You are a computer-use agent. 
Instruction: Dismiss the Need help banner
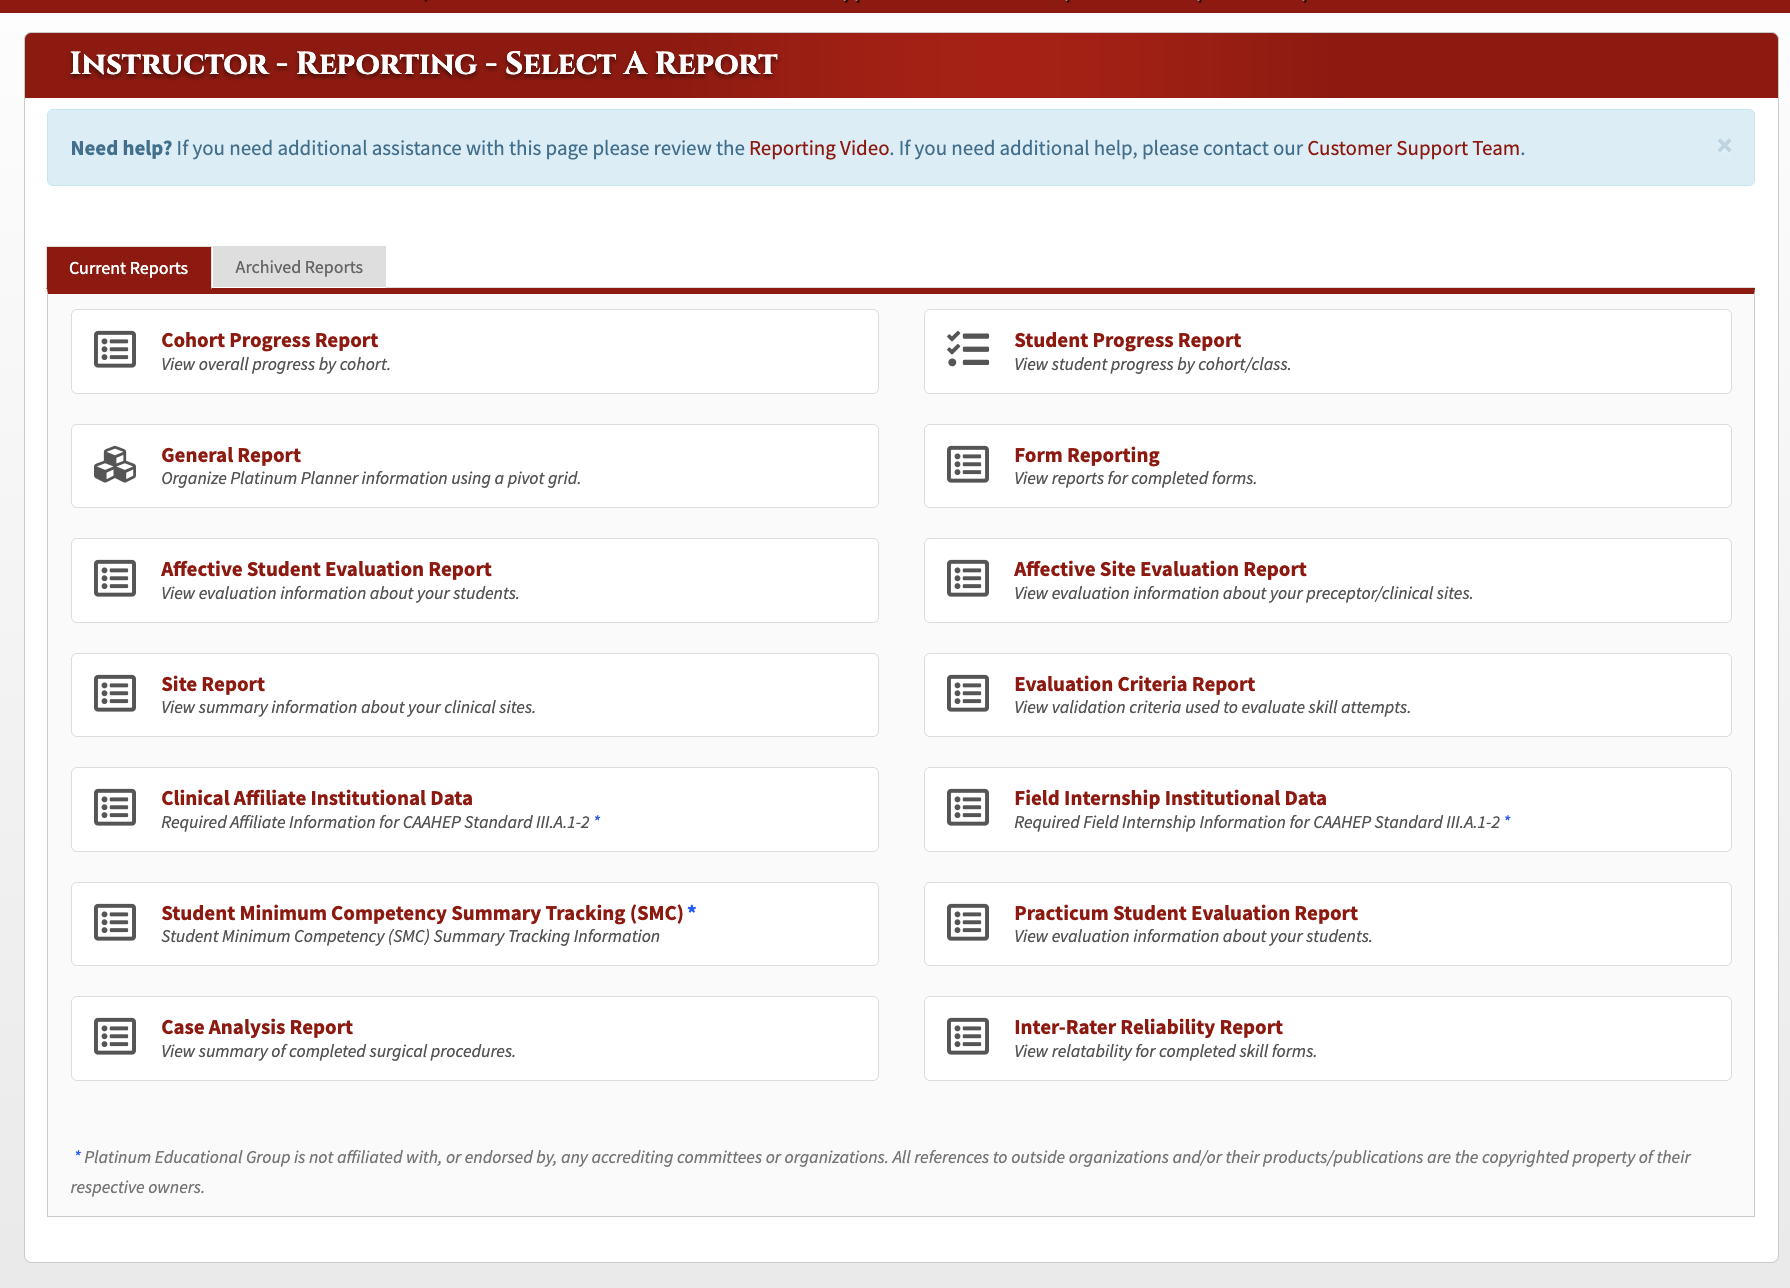point(1724,146)
